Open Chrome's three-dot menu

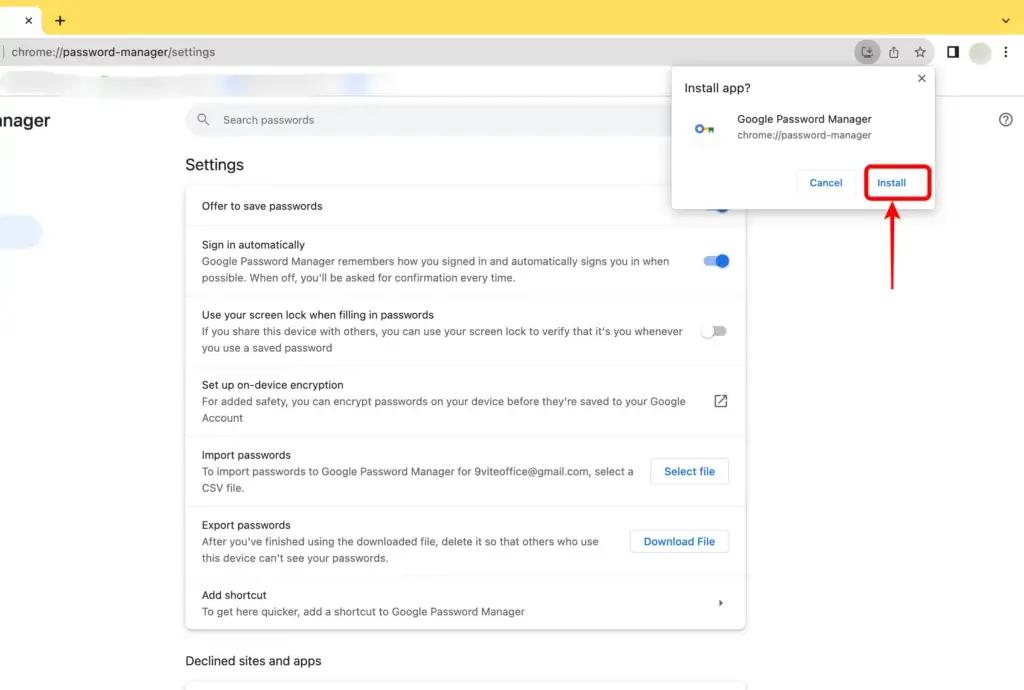1006,51
